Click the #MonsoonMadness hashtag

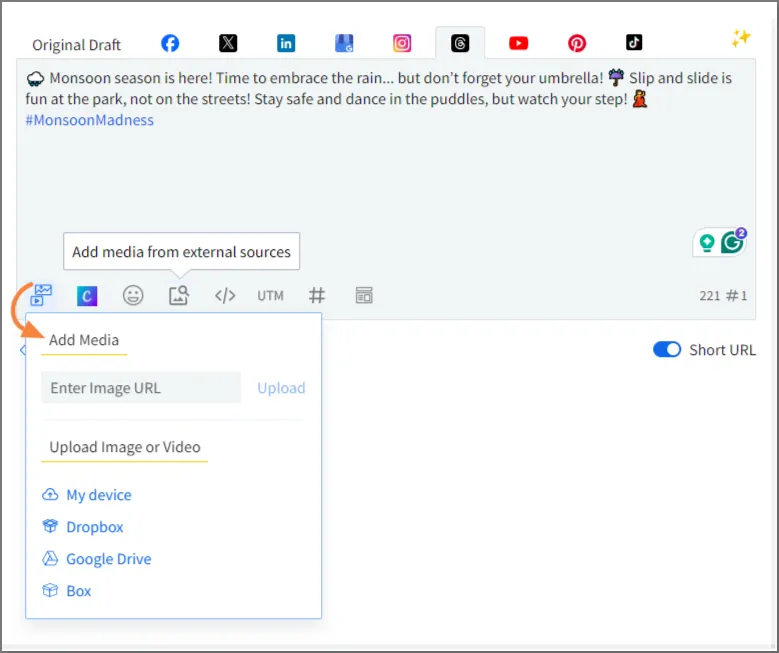(x=89, y=120)
